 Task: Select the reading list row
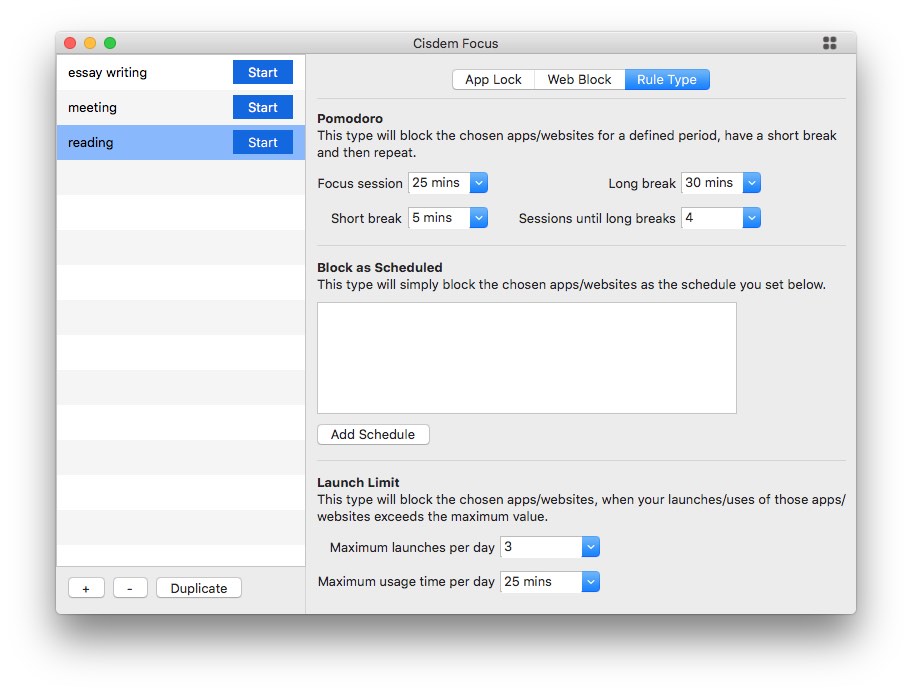pyautogui.click(x=181, y=142)
